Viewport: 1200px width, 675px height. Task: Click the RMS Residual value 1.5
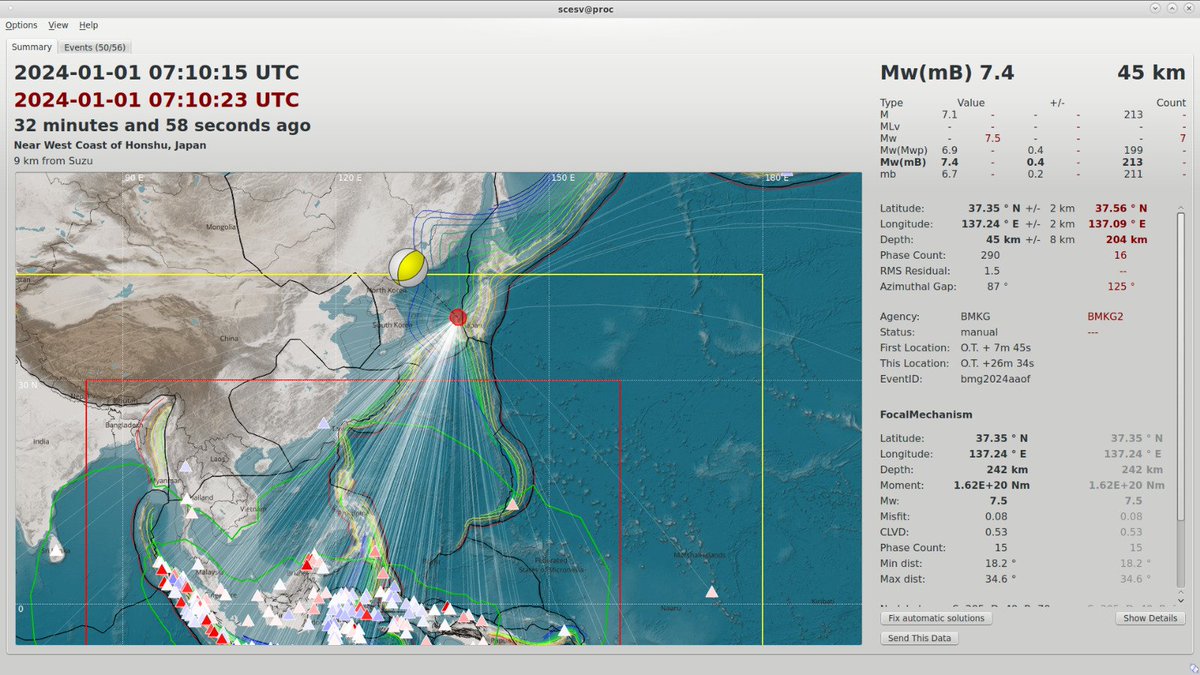[x=991, y=270]
